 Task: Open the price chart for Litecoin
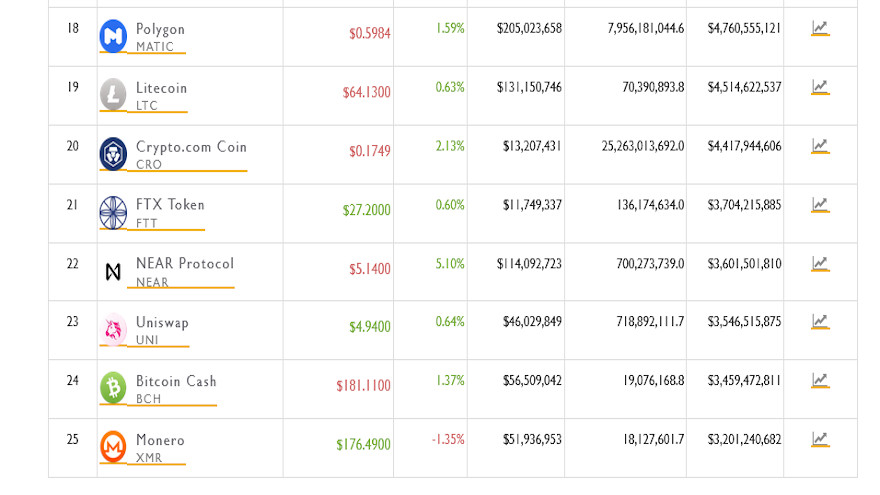[x=820, y=87]
